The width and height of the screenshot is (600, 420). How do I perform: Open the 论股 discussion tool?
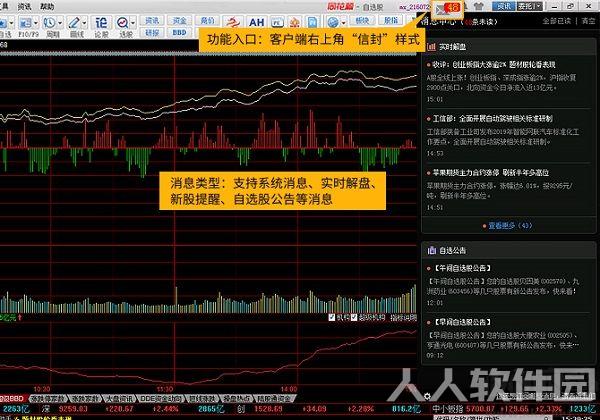coord(101,23)
